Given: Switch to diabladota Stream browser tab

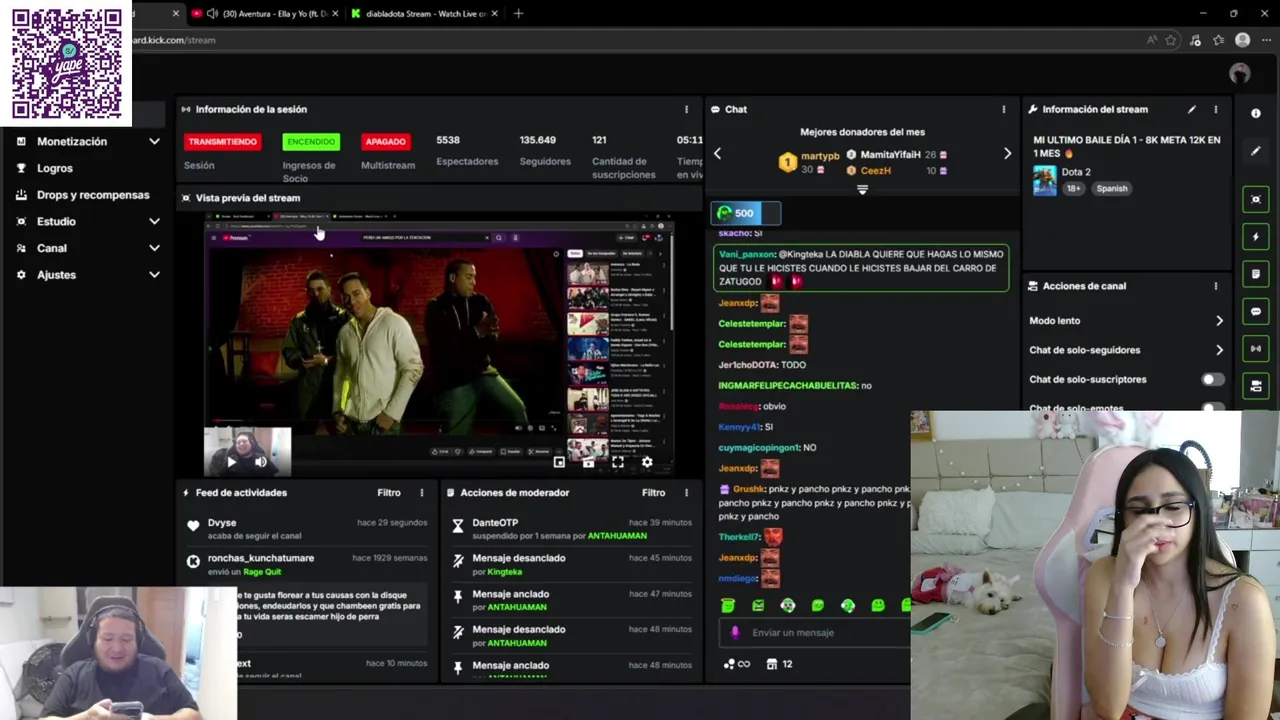Looking at the screenshot, I should click(425, 13).
